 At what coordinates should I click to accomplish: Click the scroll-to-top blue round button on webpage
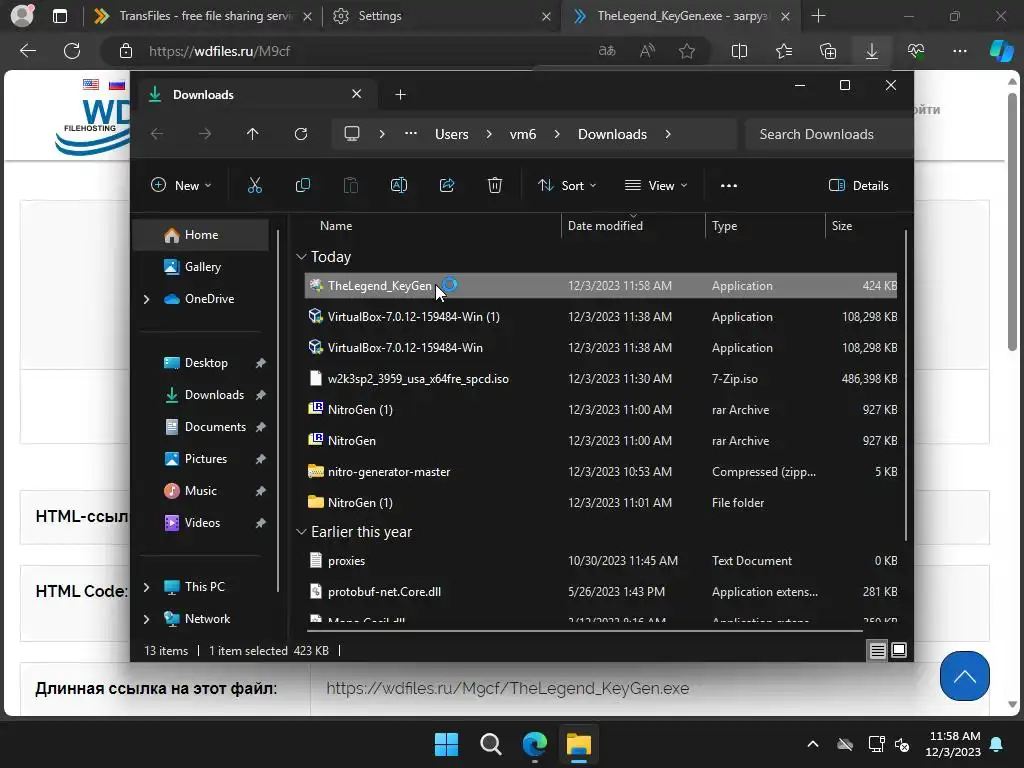(x=965, y=676)
